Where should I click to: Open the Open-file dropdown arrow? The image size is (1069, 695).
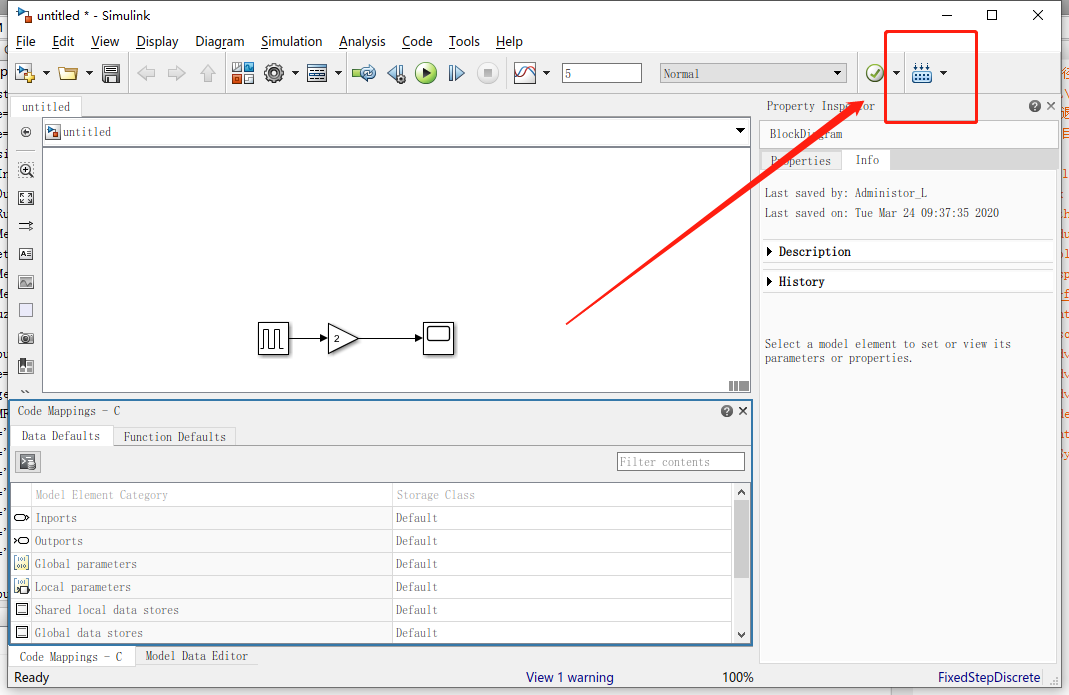point(89,73)
